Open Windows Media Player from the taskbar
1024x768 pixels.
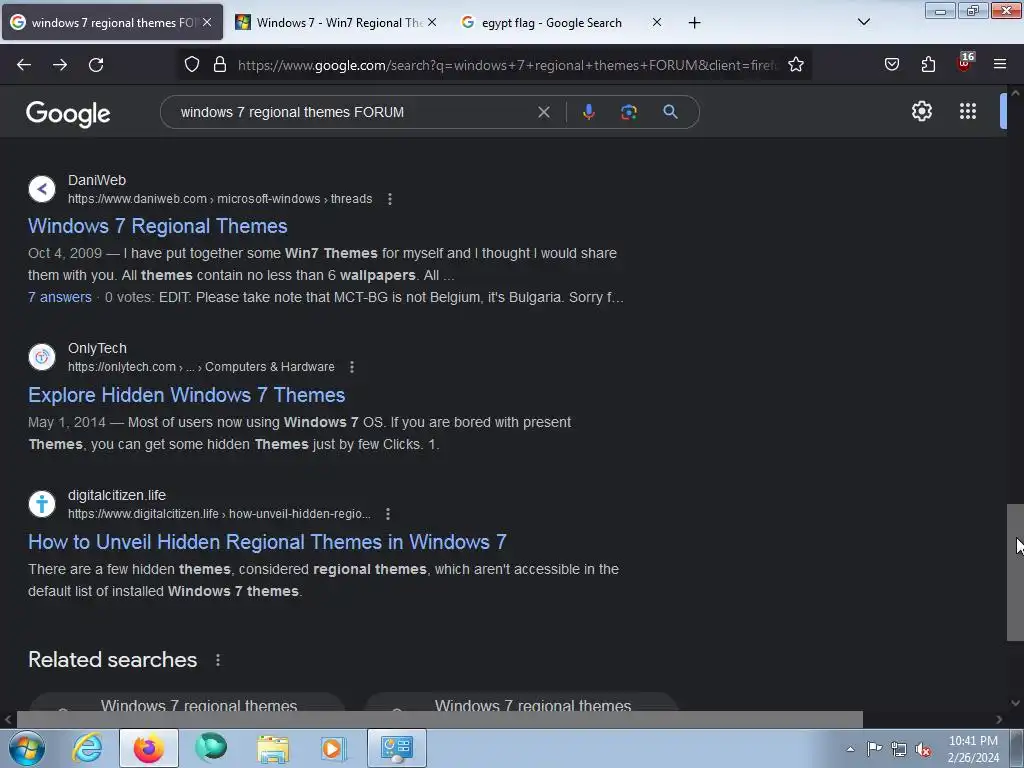(334, 748)
